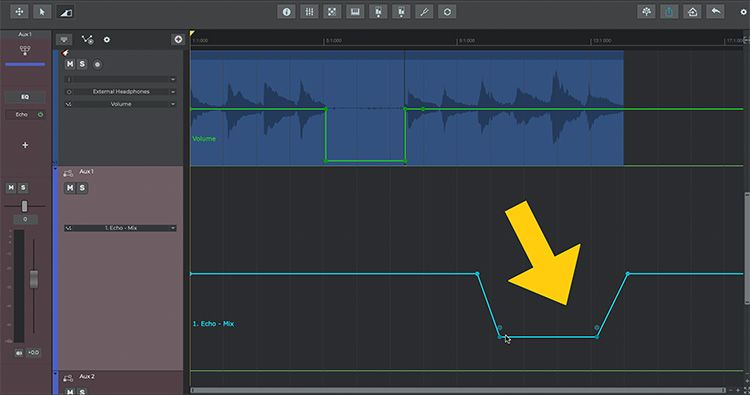
Task: Open the External Headphones output dropdown
Action: point(121,92)
